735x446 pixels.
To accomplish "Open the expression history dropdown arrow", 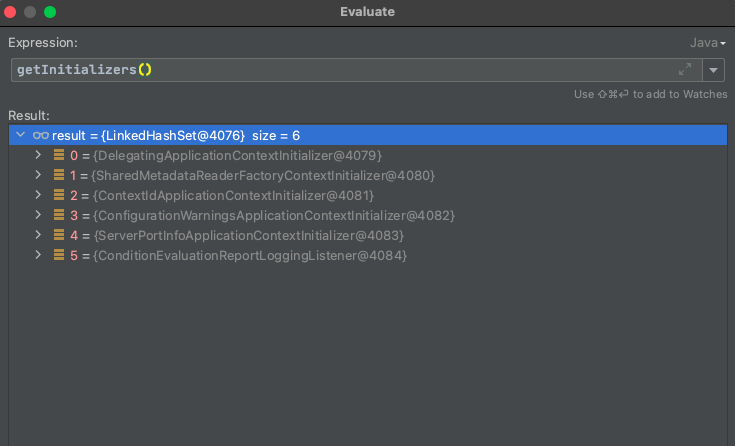I will tap(713, 70).
